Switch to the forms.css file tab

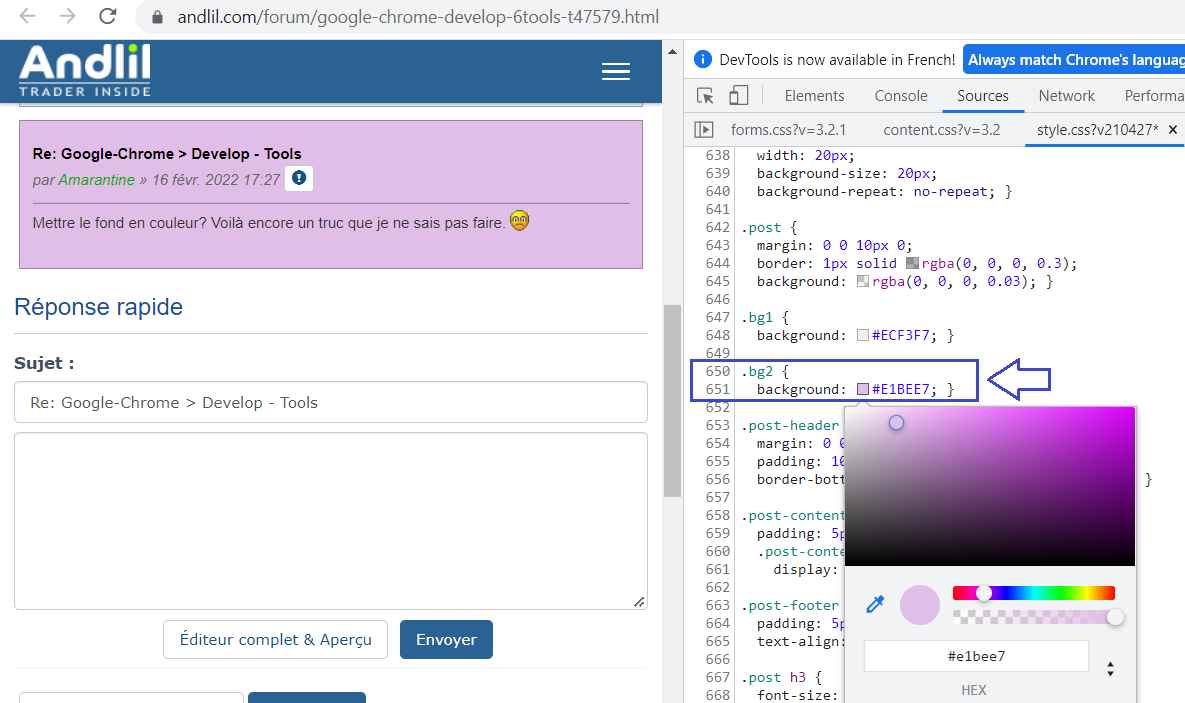coord(788,130)
